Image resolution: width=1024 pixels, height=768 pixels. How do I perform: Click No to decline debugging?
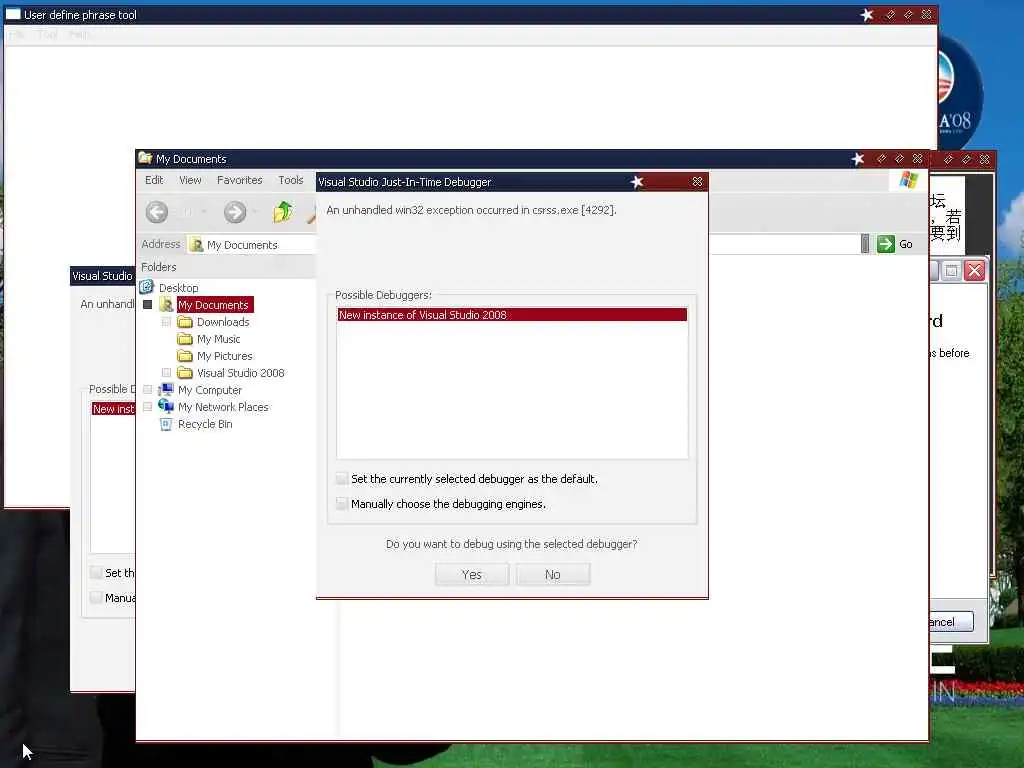tap(553, 575)
